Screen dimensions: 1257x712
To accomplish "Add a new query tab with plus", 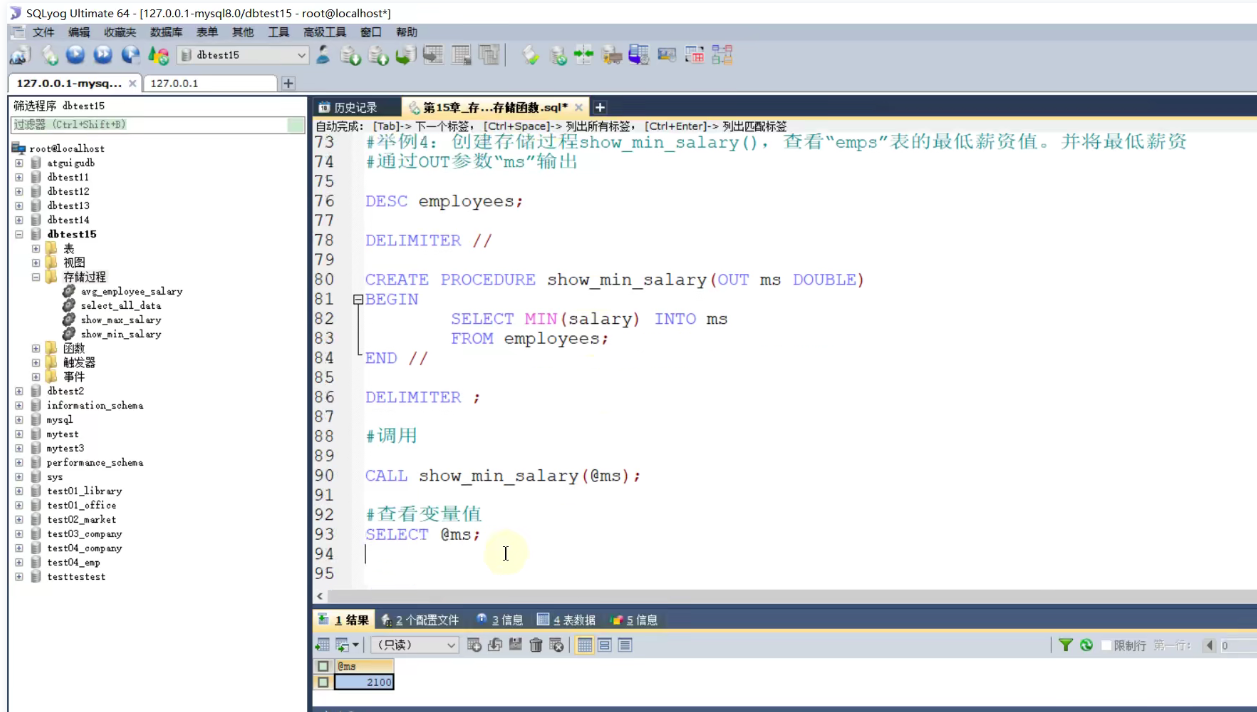I will 600,107.
